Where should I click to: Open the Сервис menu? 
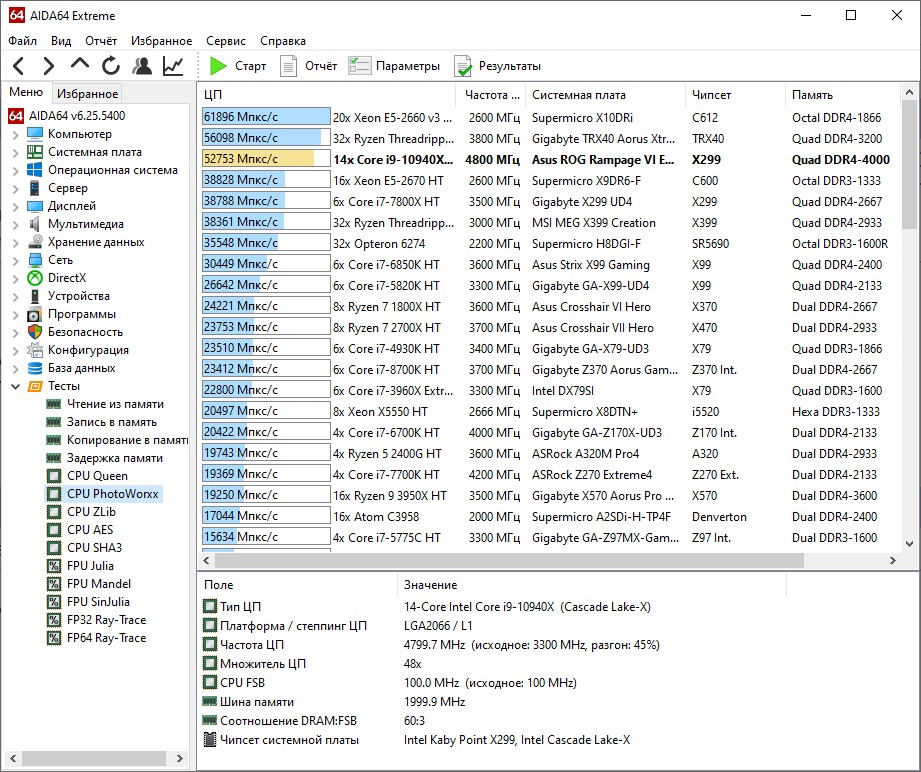click(226, 41)
